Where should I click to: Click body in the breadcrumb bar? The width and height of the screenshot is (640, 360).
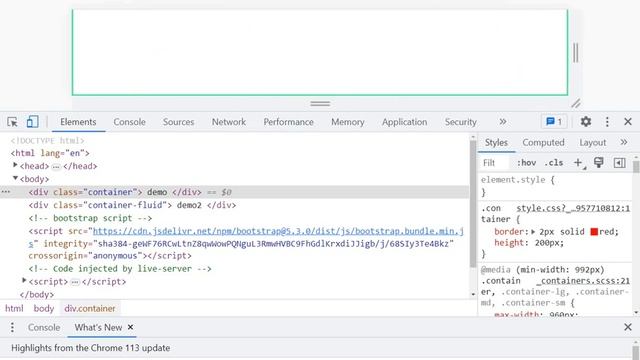coord(44,308)
